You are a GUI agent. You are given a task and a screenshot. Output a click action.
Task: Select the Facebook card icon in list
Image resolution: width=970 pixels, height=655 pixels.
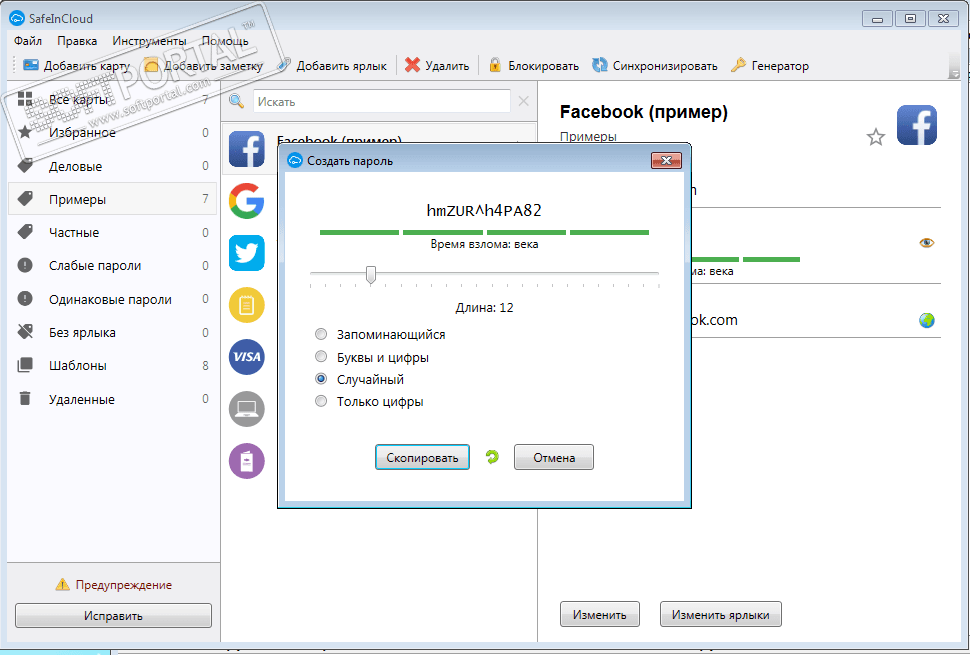tap(247, 149)
